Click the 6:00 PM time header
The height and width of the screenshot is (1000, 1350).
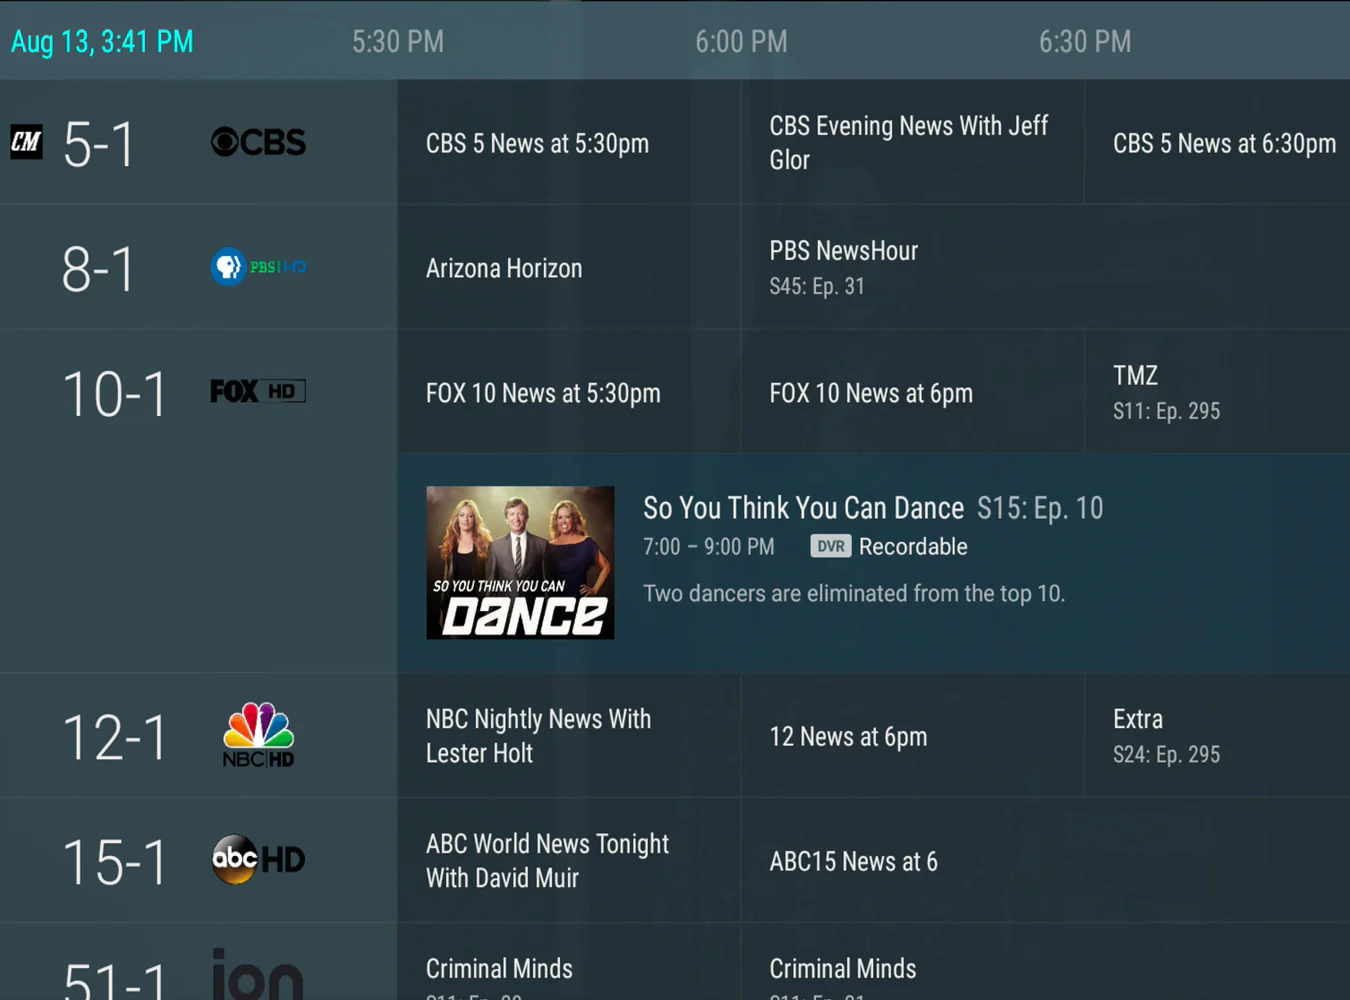coord(741,41)
